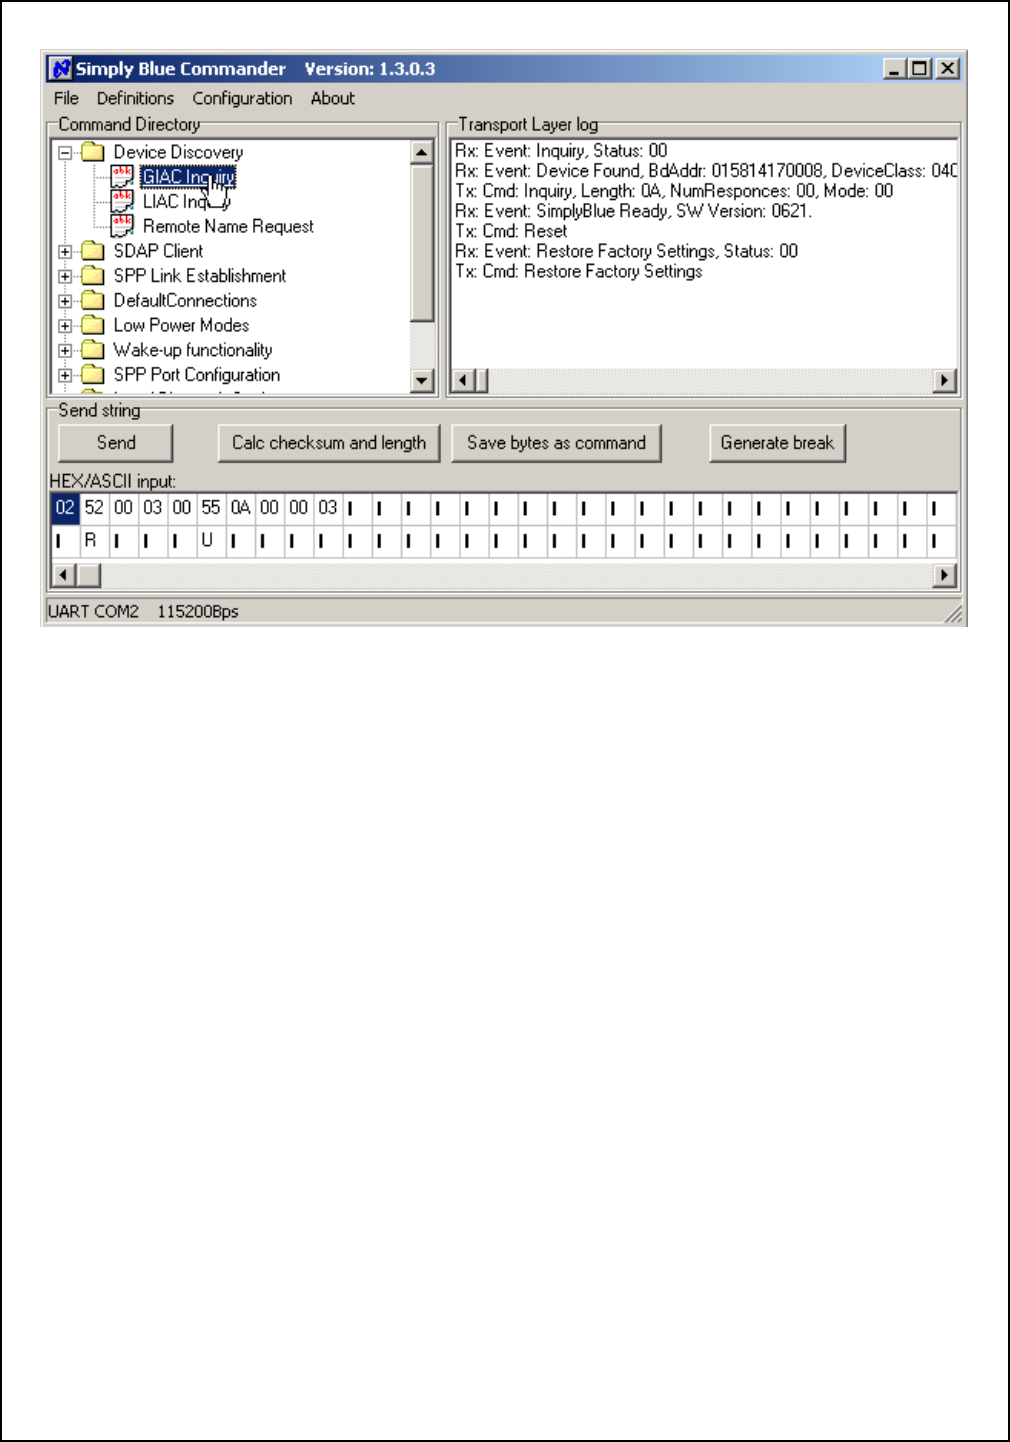Expand the DefaultConnections tree node

(x=65, y=301)
